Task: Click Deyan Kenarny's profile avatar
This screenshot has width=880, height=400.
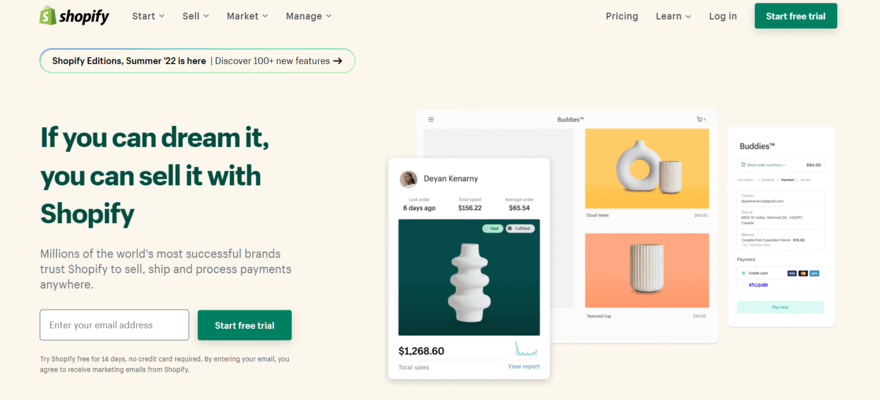Action: (x=408, y=179)
